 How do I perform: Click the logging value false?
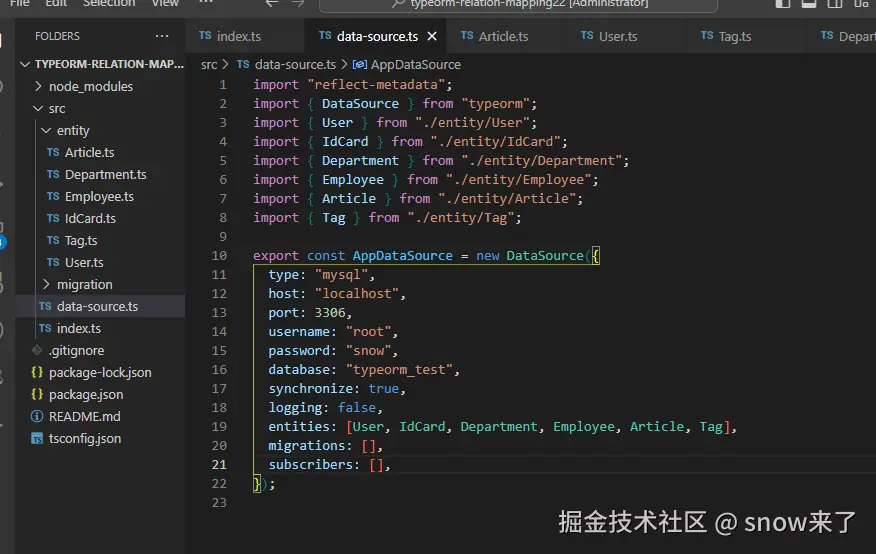[356, 408]
